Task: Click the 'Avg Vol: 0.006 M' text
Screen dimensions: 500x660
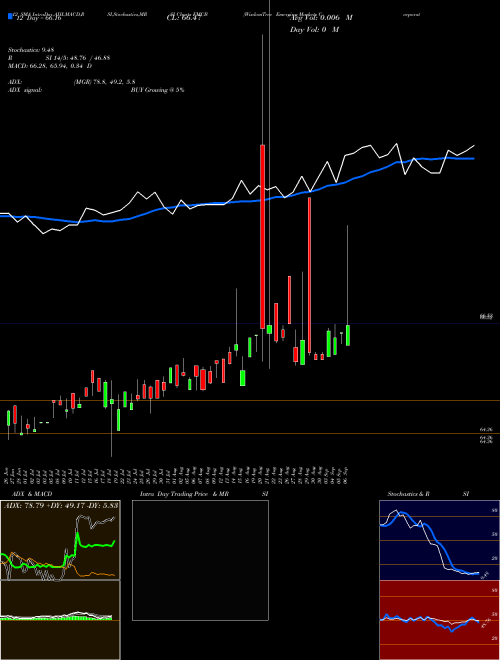Action: tap(321, 18)
